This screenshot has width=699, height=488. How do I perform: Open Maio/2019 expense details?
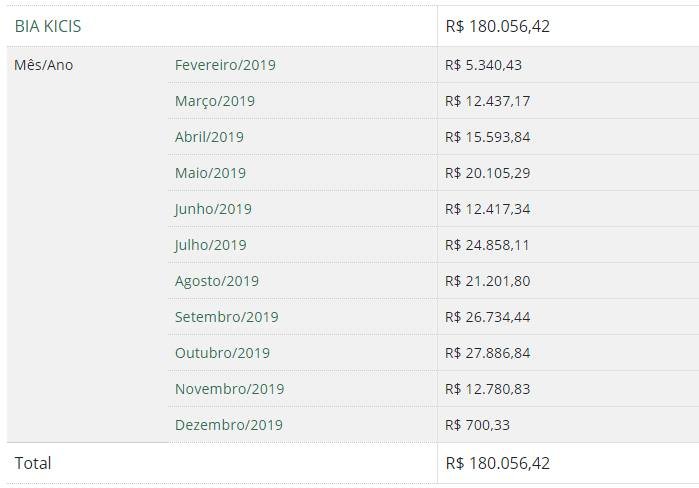click(x=210, y=173)
